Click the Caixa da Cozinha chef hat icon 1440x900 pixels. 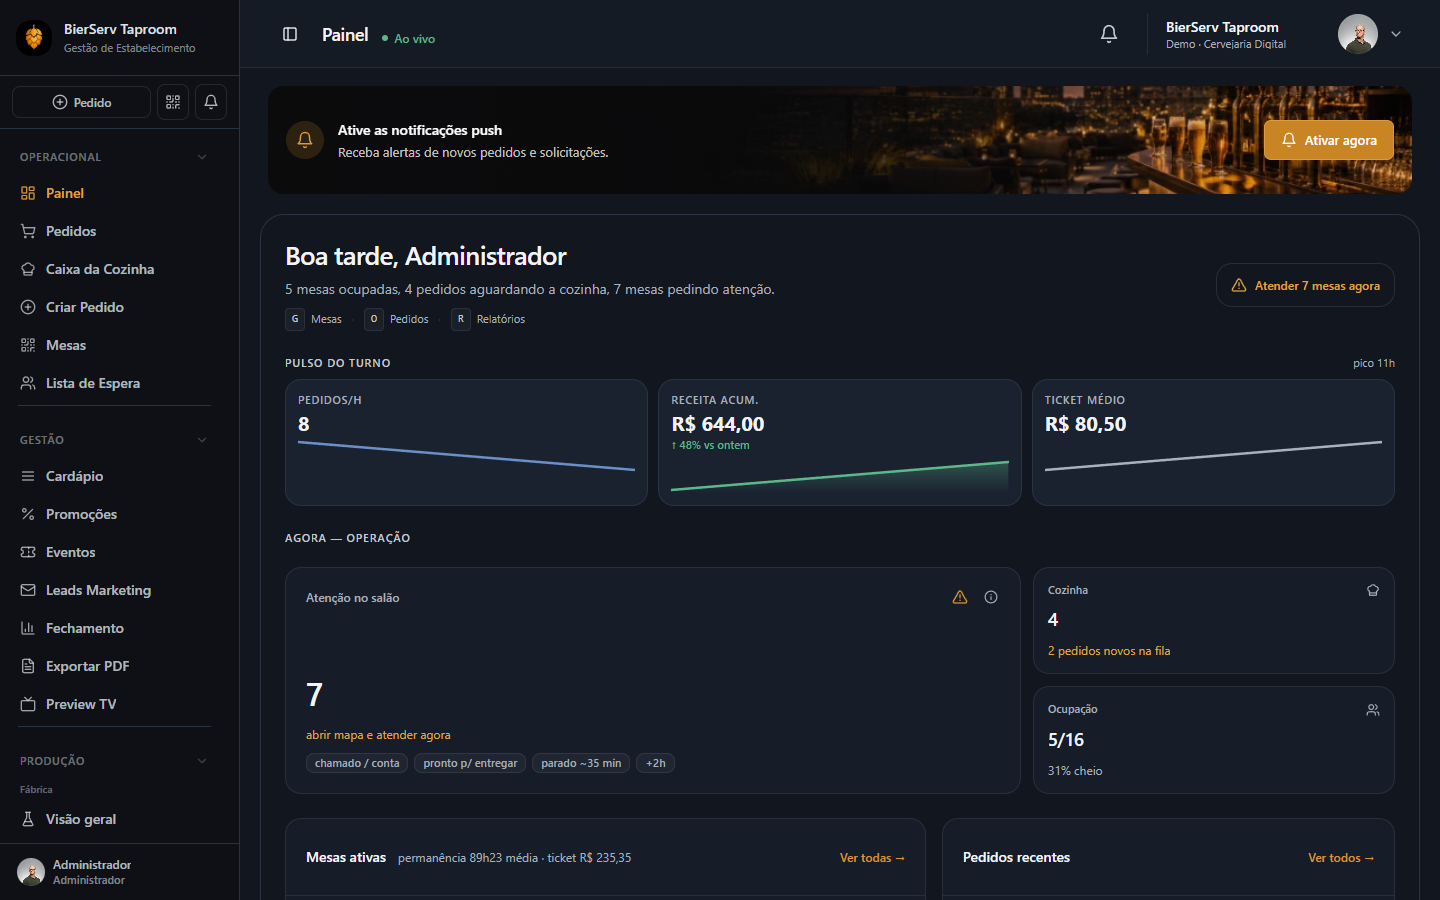pyautogui.click(x=28, y=269)
